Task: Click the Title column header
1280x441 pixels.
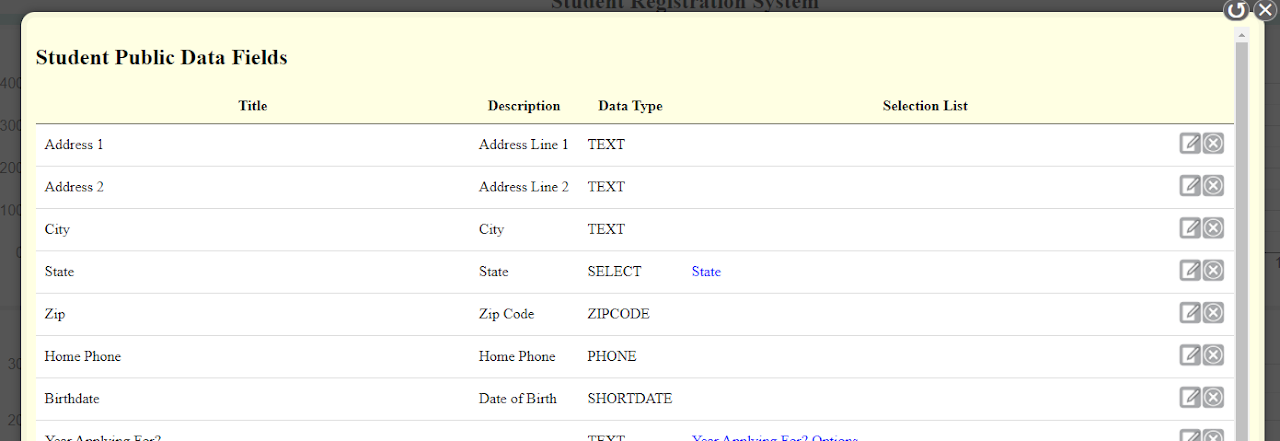Action: point(253,106)
